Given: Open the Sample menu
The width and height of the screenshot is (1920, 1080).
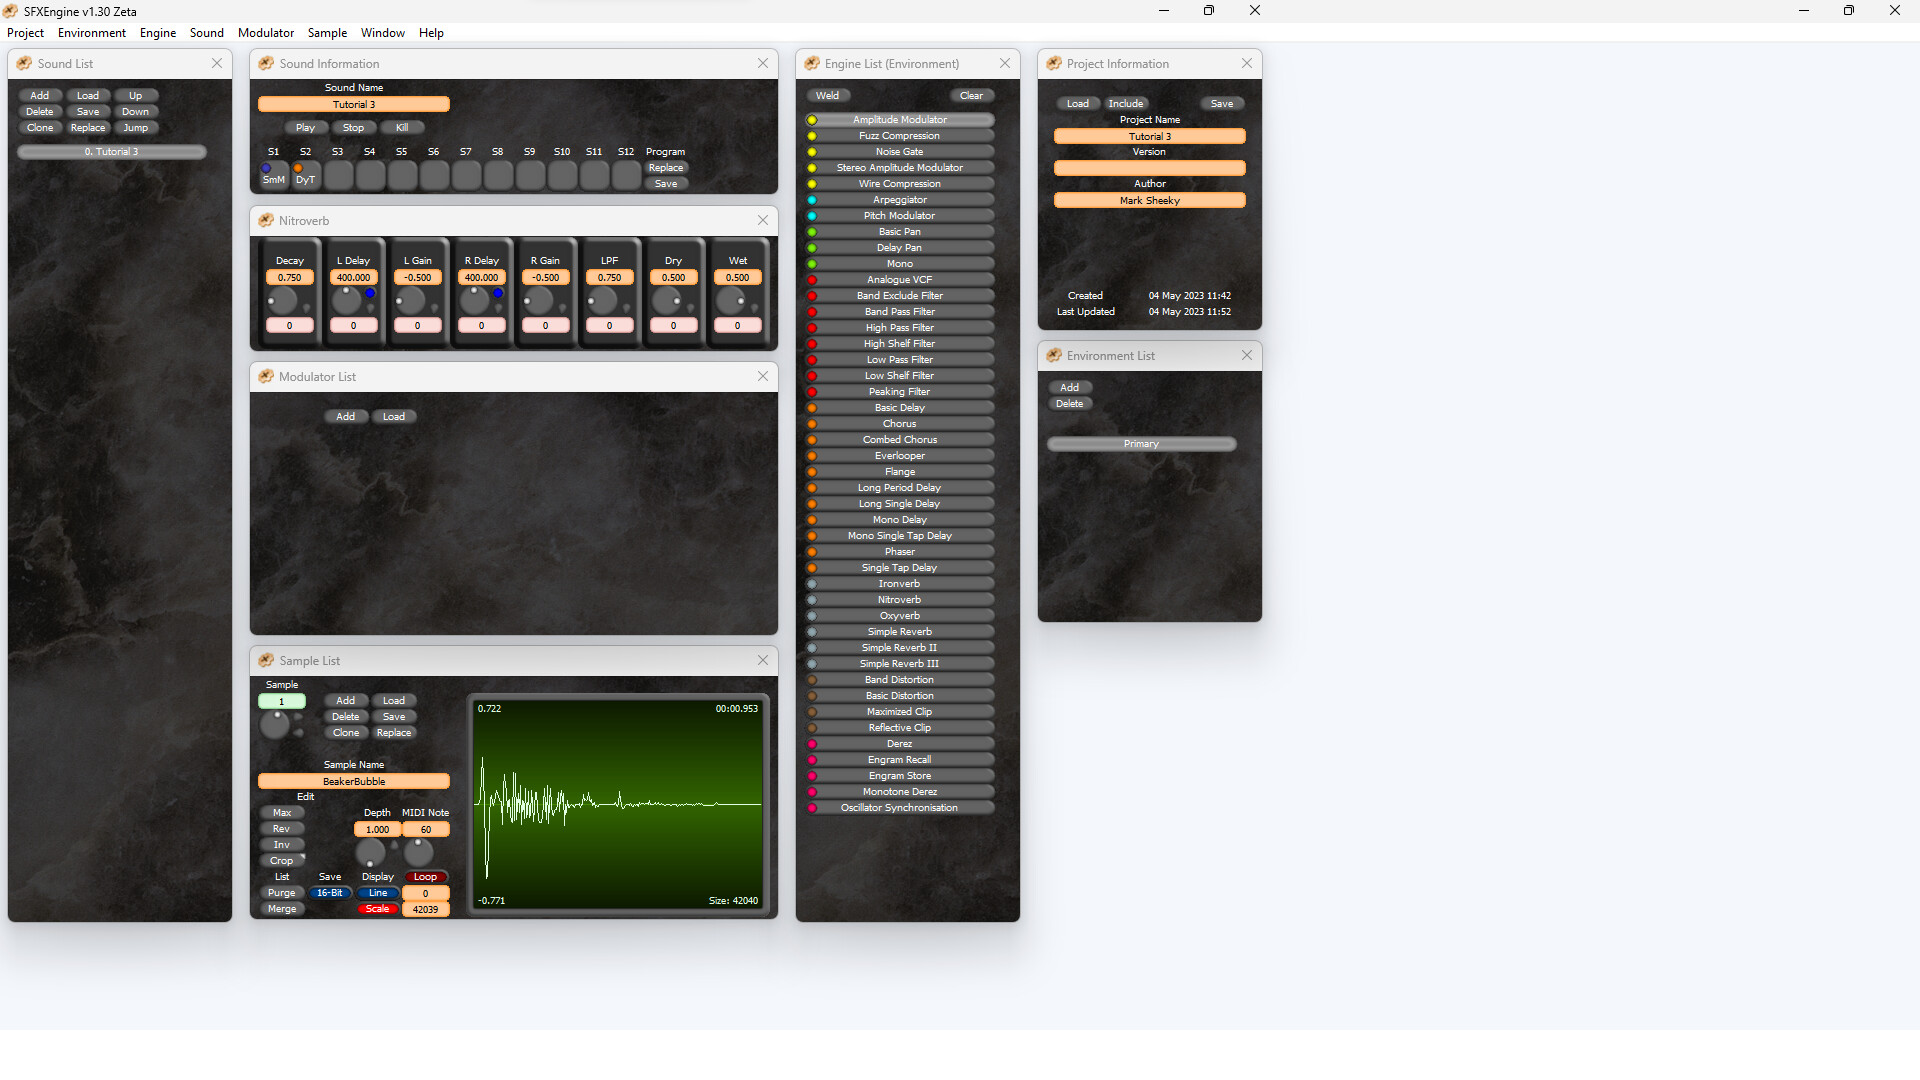Looking at the screenshot, I should [327, 32].
